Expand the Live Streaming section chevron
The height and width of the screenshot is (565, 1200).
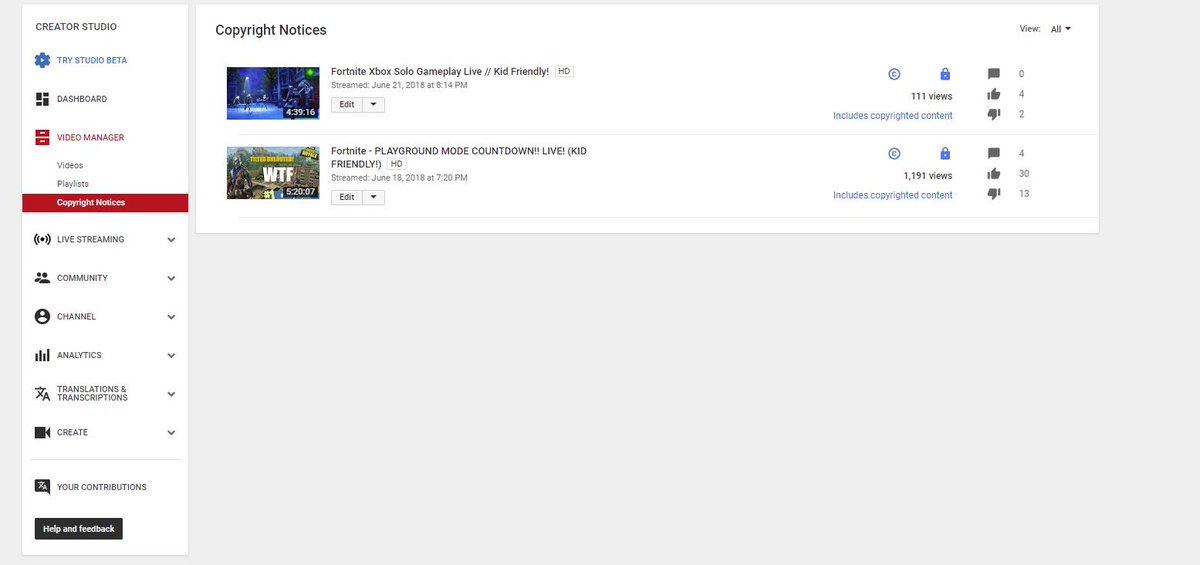171,240
